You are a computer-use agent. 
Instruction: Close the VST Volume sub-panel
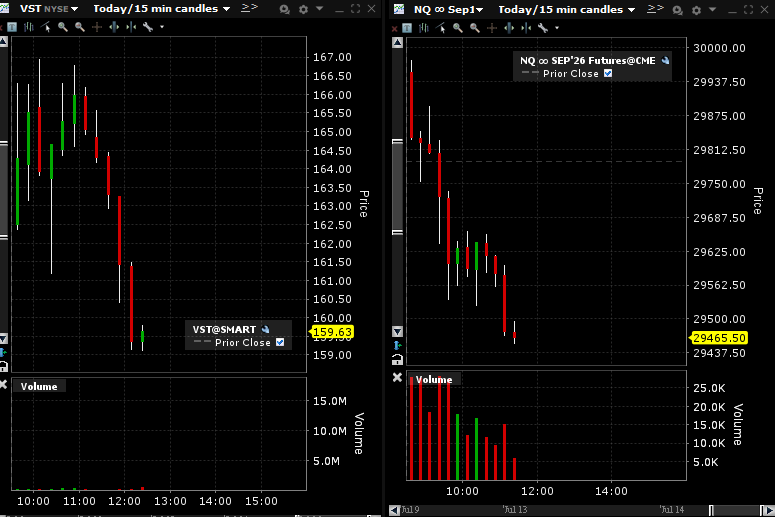(3, 385)
